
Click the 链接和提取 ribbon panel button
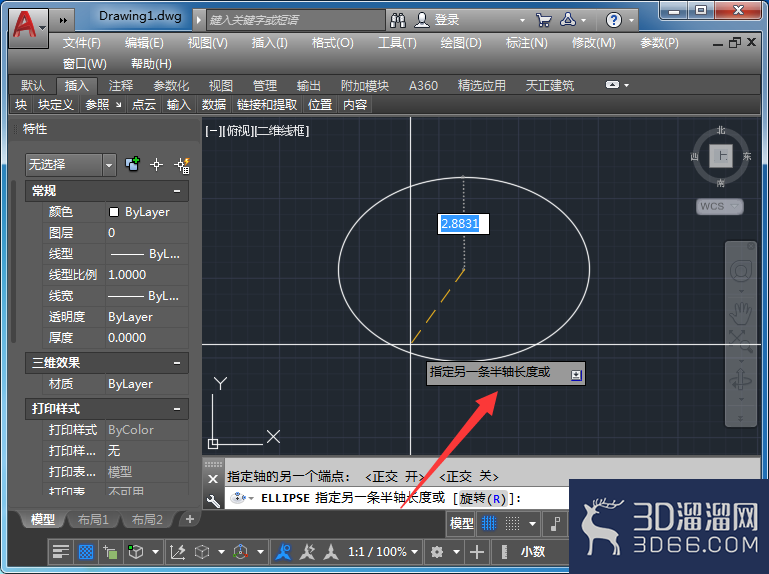(267, 104)
